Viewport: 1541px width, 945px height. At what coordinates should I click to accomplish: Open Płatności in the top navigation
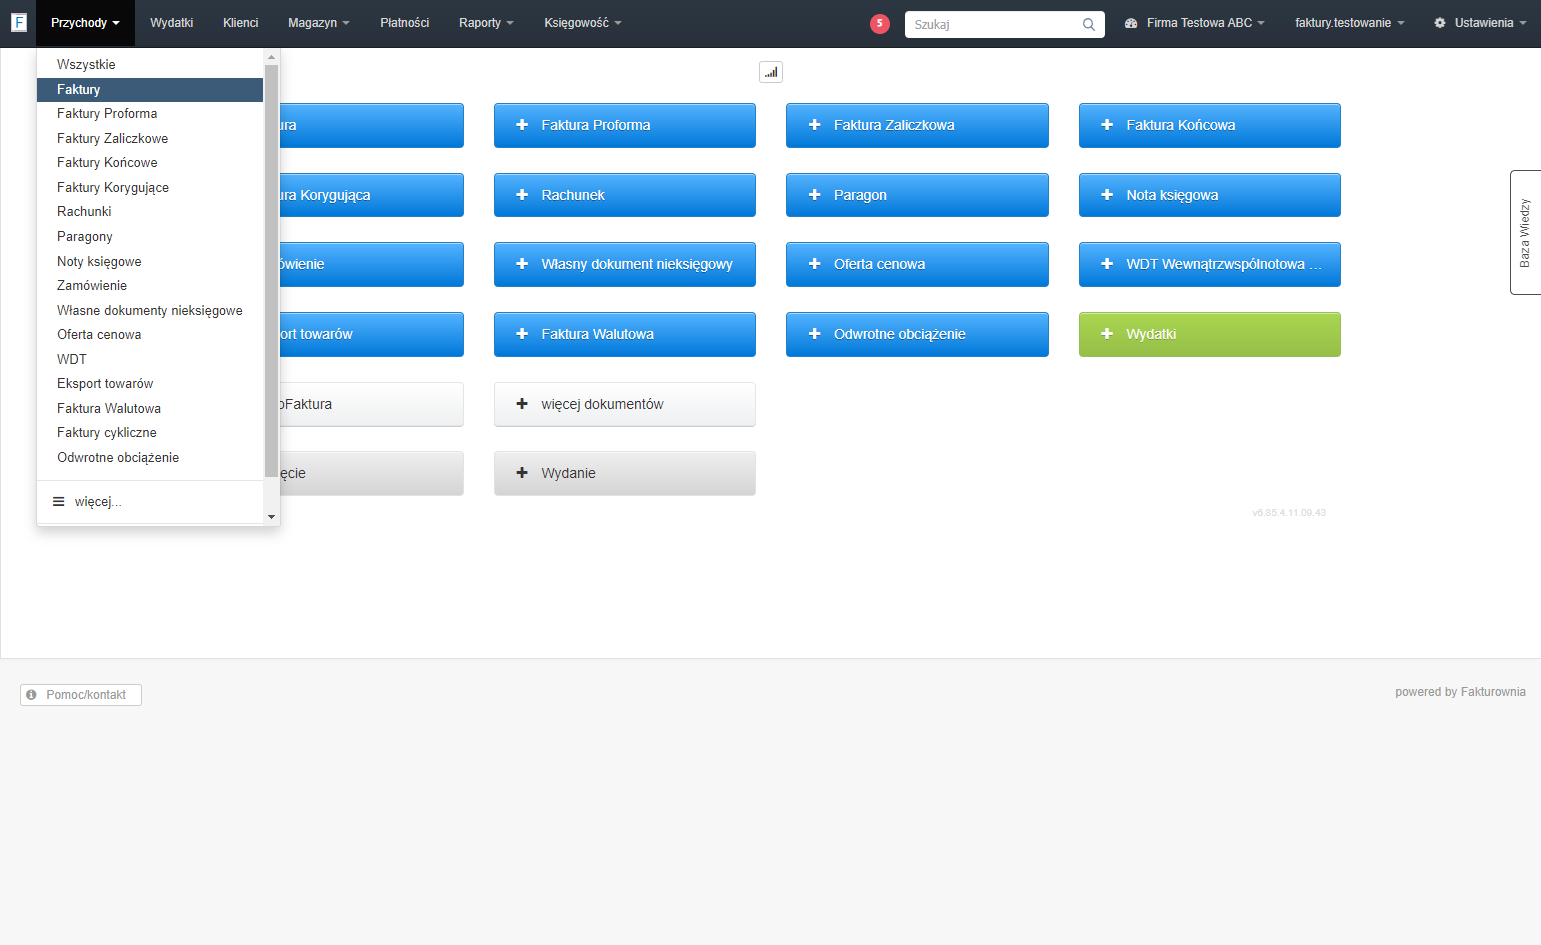(405, 23)
